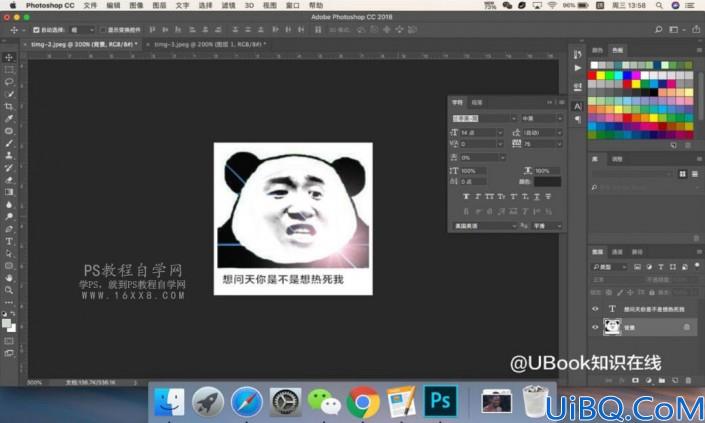
Task: Select the Clone Stamp tool
Action: coord(9,156)
